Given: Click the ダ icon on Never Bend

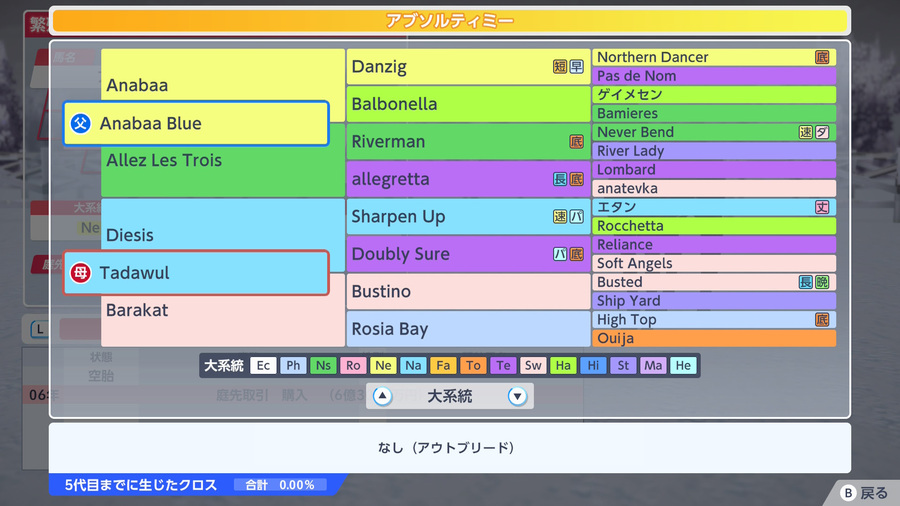Looking at the screenshot, I should (x=822, y=132).
